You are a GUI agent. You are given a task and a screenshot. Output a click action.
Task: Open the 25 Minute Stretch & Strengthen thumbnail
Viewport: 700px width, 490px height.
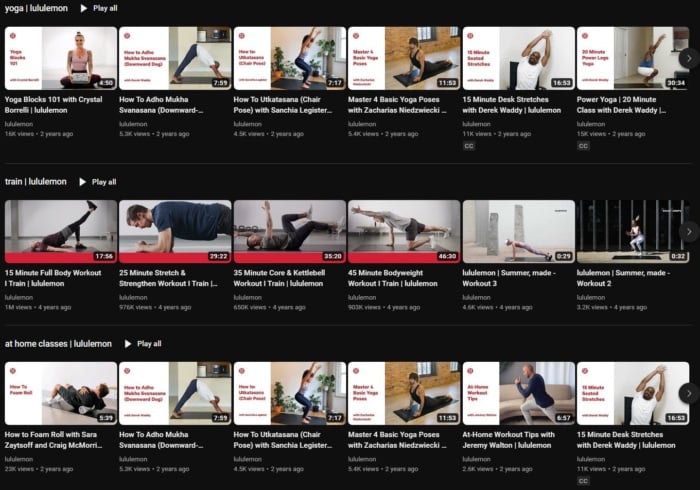point(175,232)
